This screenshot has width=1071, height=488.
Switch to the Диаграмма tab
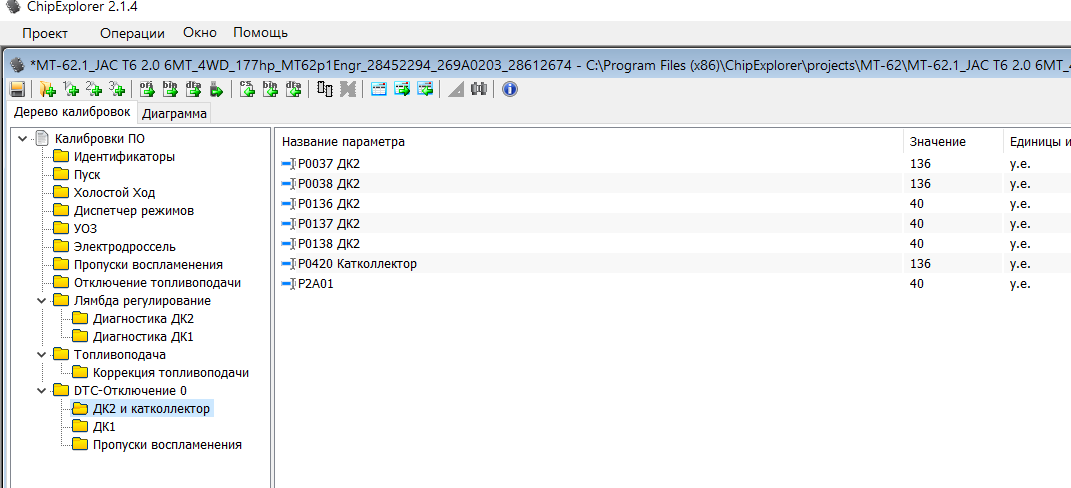pos(174,114)
